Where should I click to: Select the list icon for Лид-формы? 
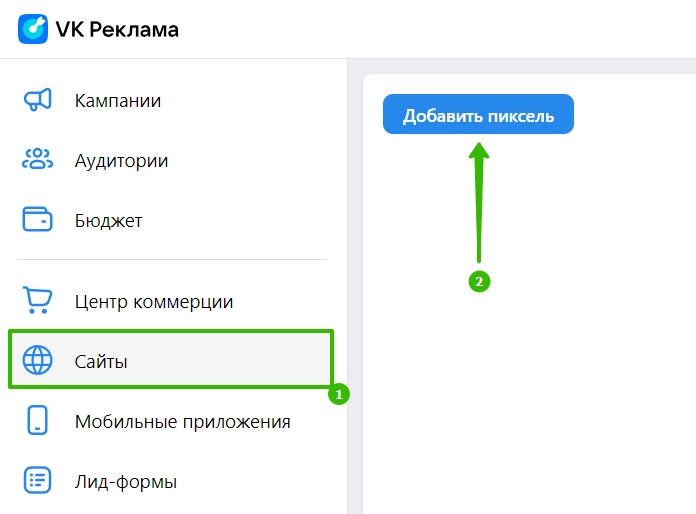click(x=37, y=480)
